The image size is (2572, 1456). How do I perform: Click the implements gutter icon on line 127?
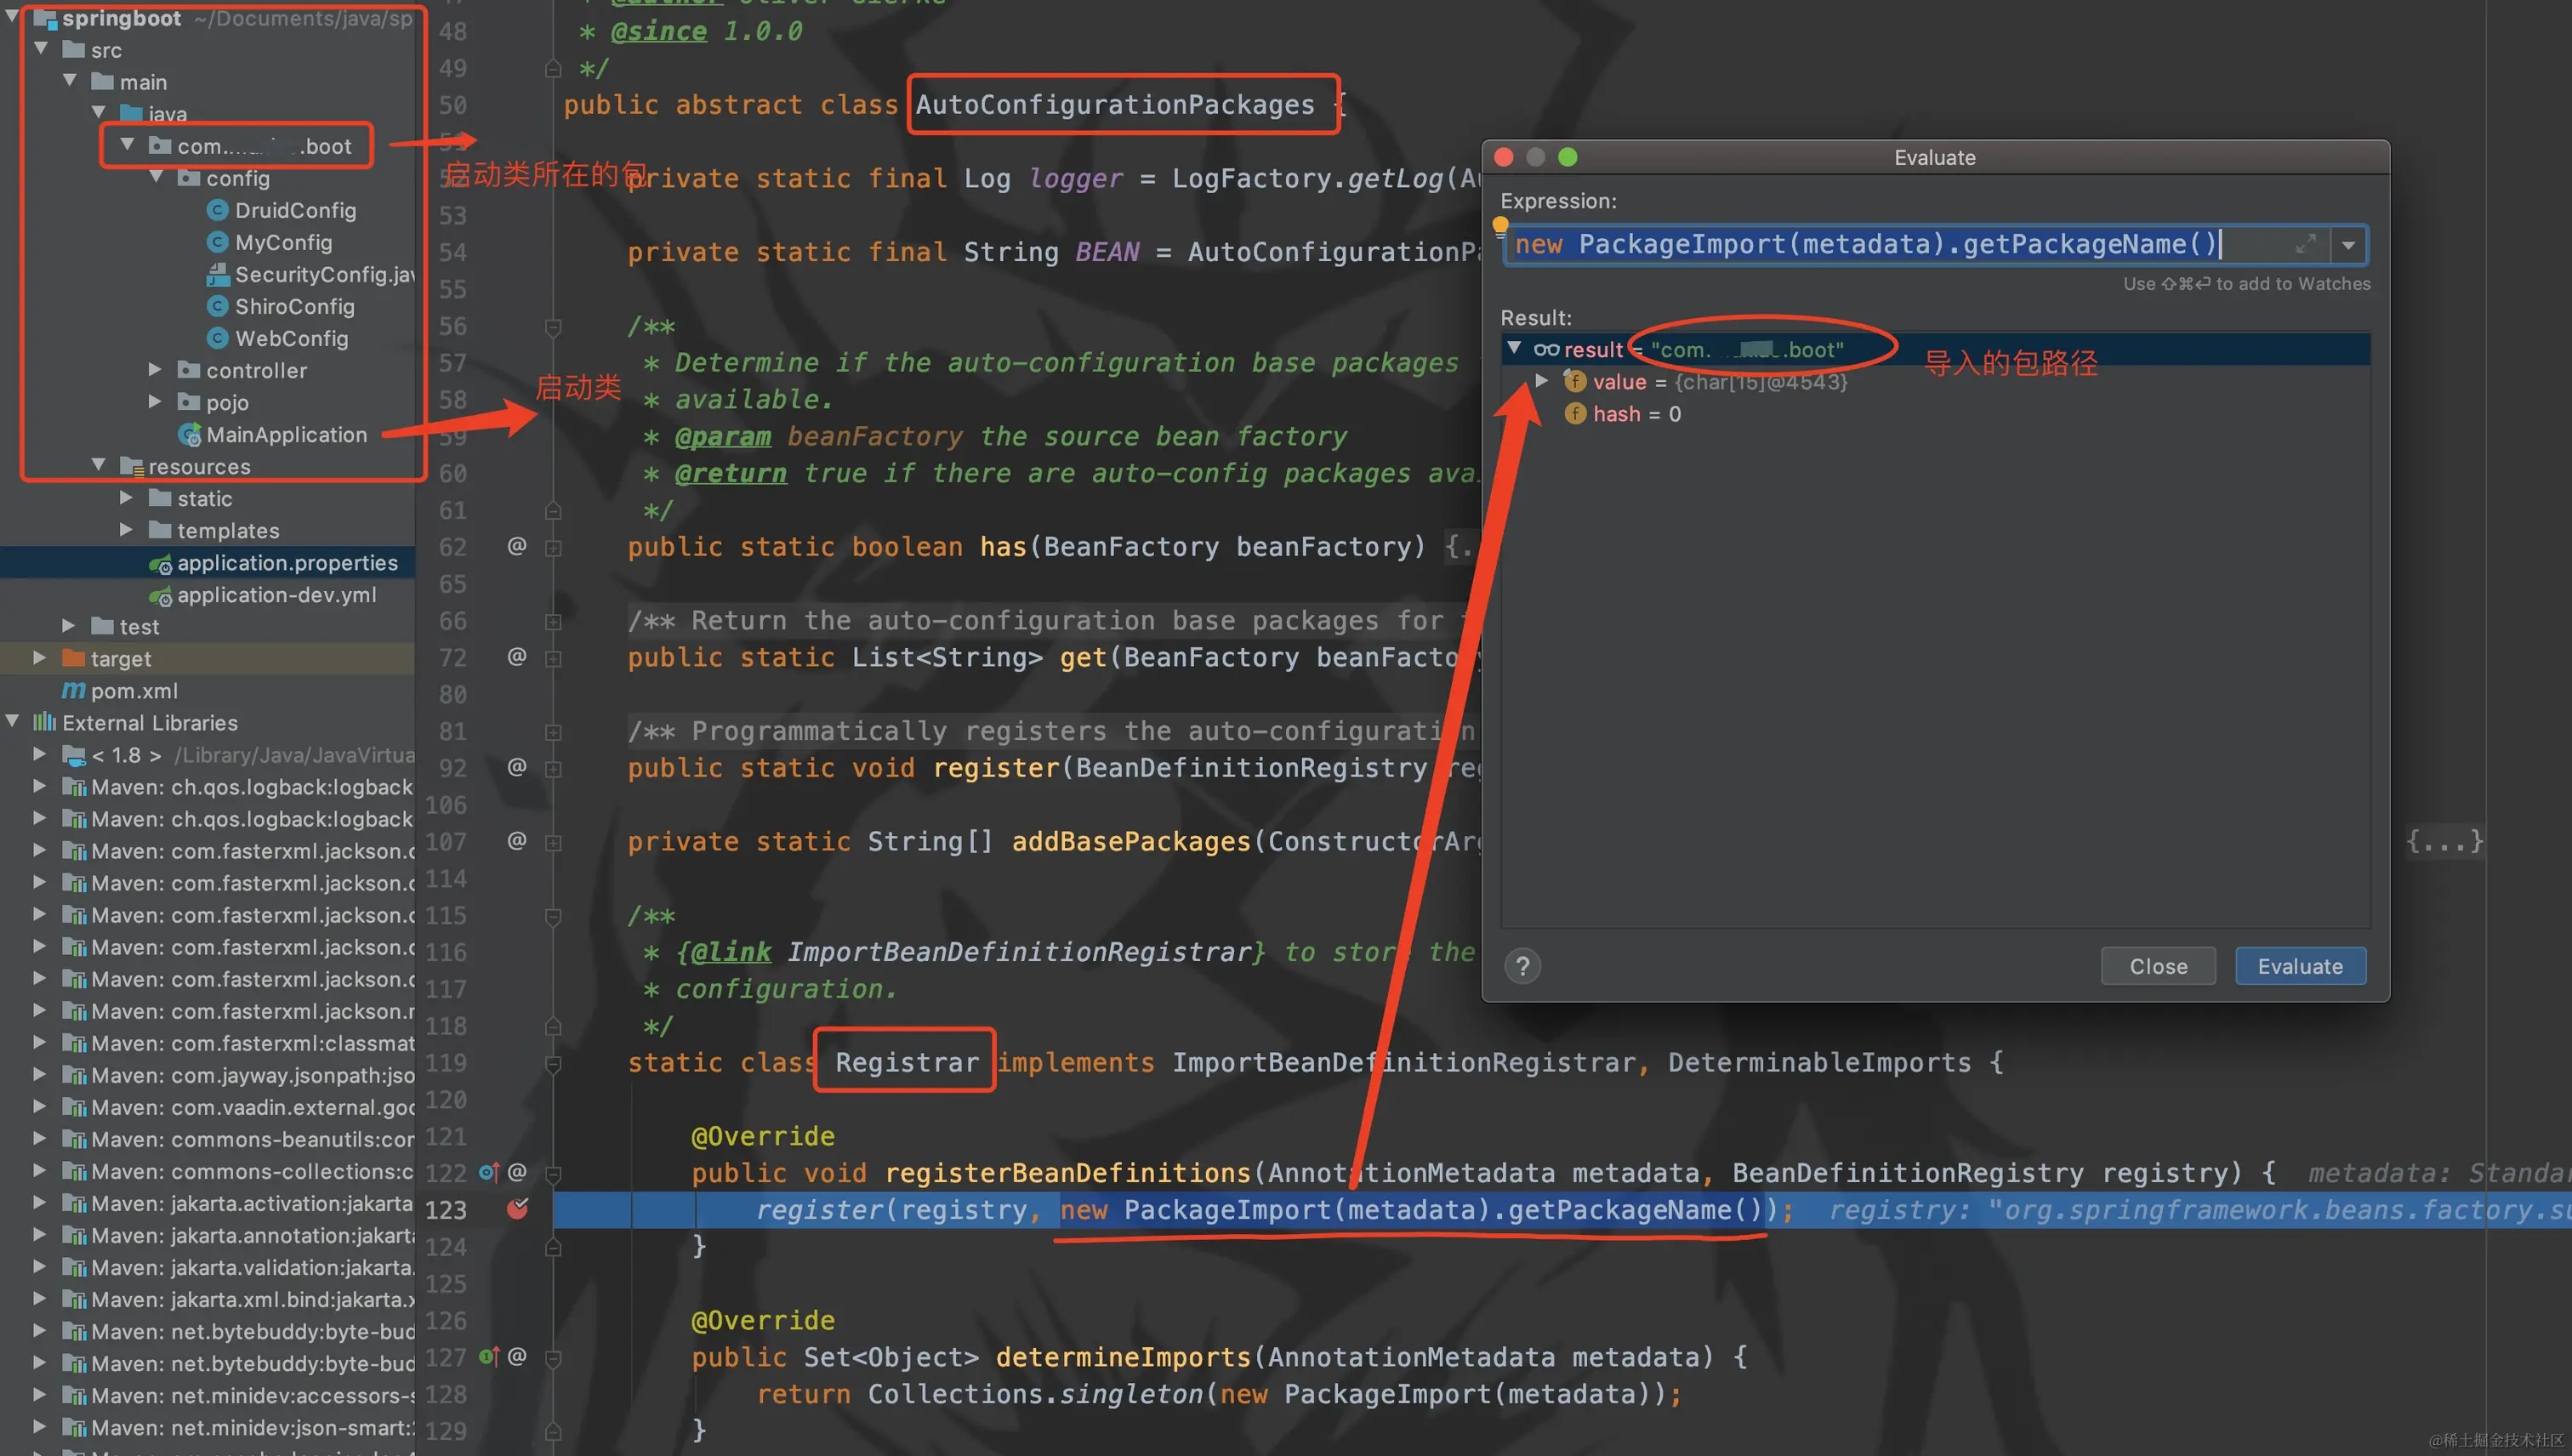pos(488,1357)
